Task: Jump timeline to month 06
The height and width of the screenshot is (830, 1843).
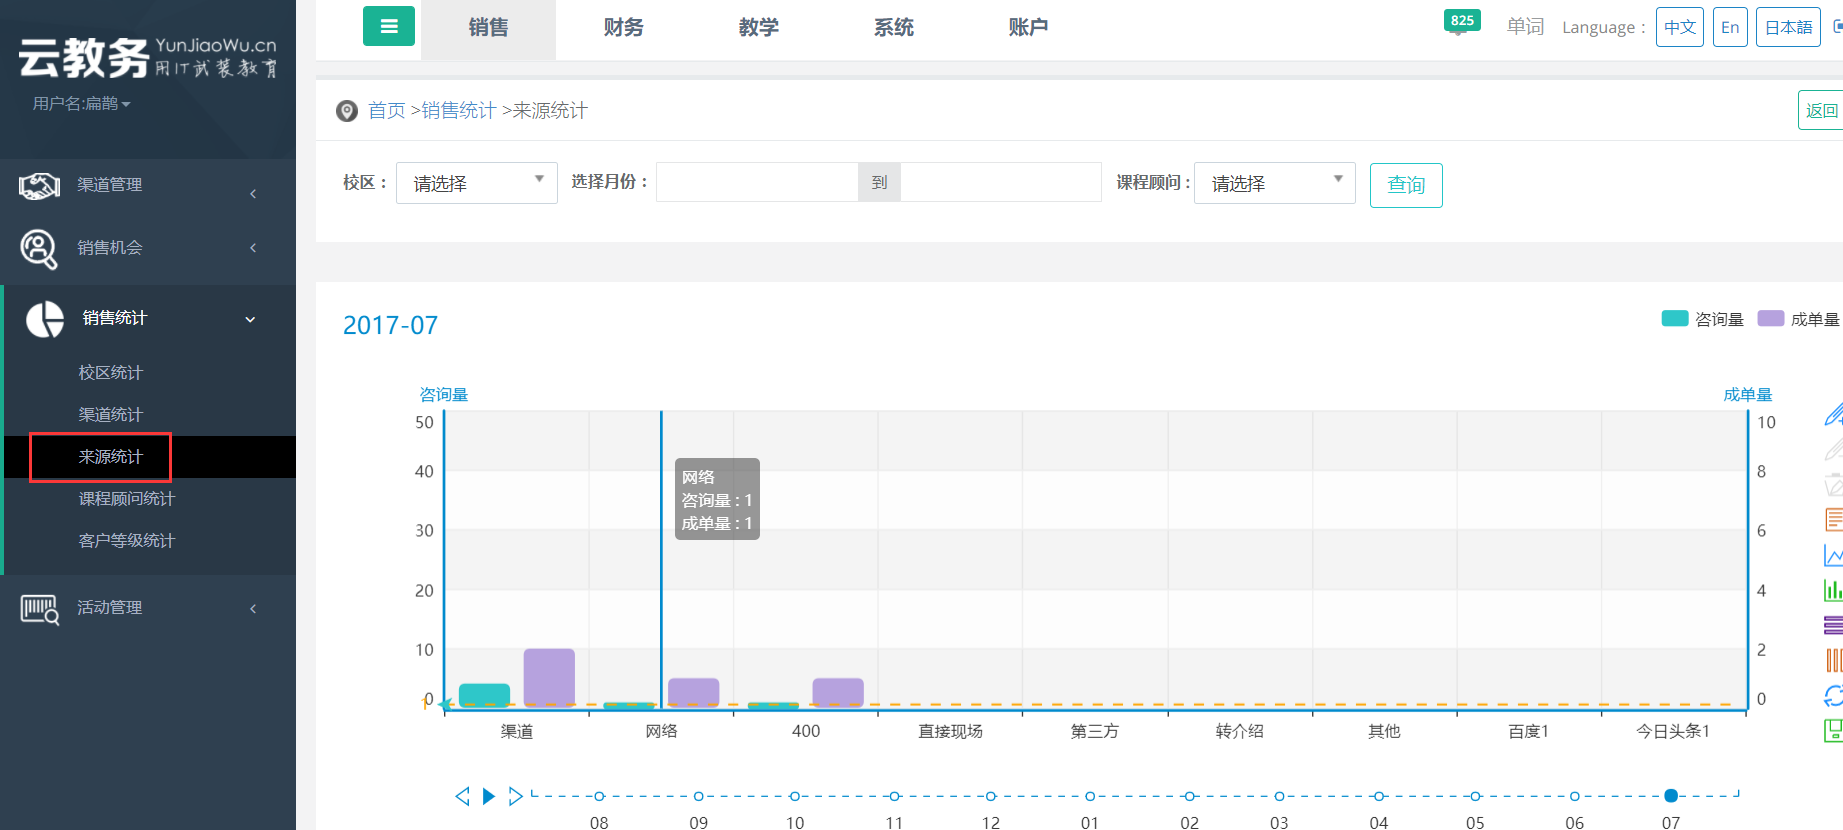Action: click(1575, 797)
